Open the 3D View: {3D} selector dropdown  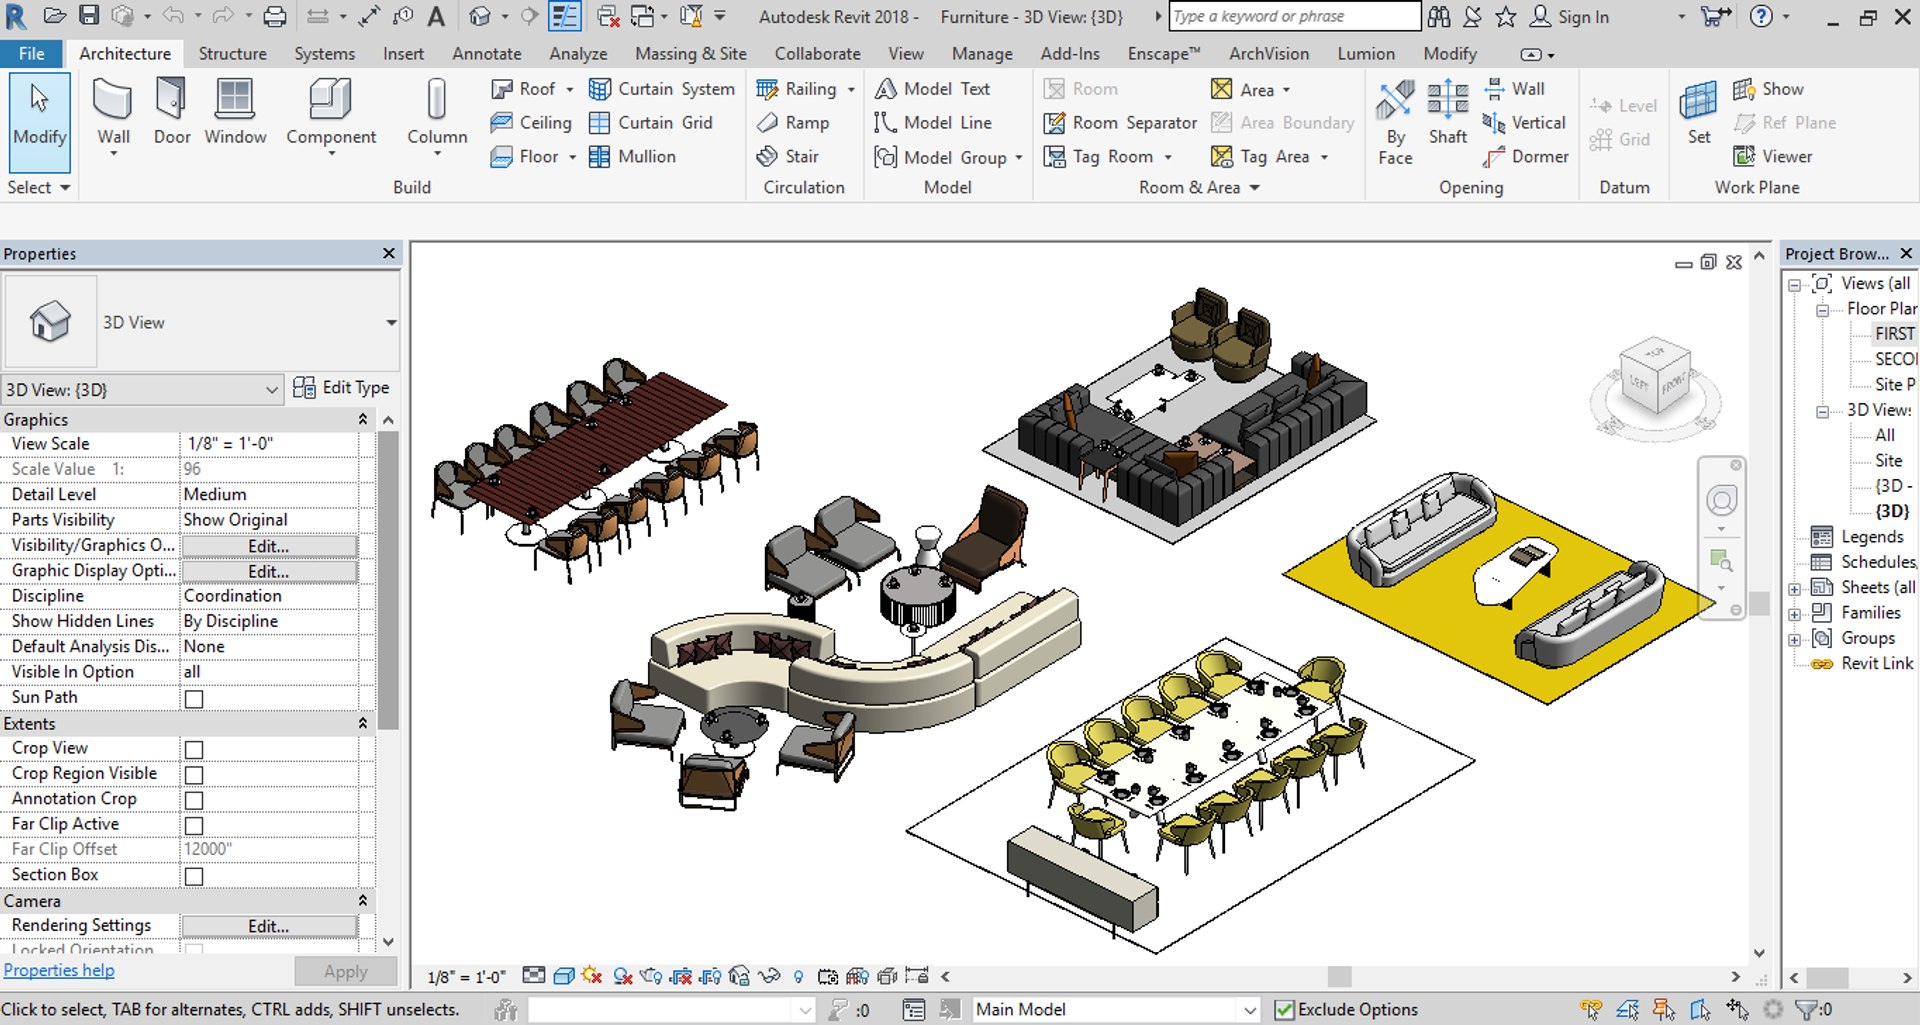[141, 389]
